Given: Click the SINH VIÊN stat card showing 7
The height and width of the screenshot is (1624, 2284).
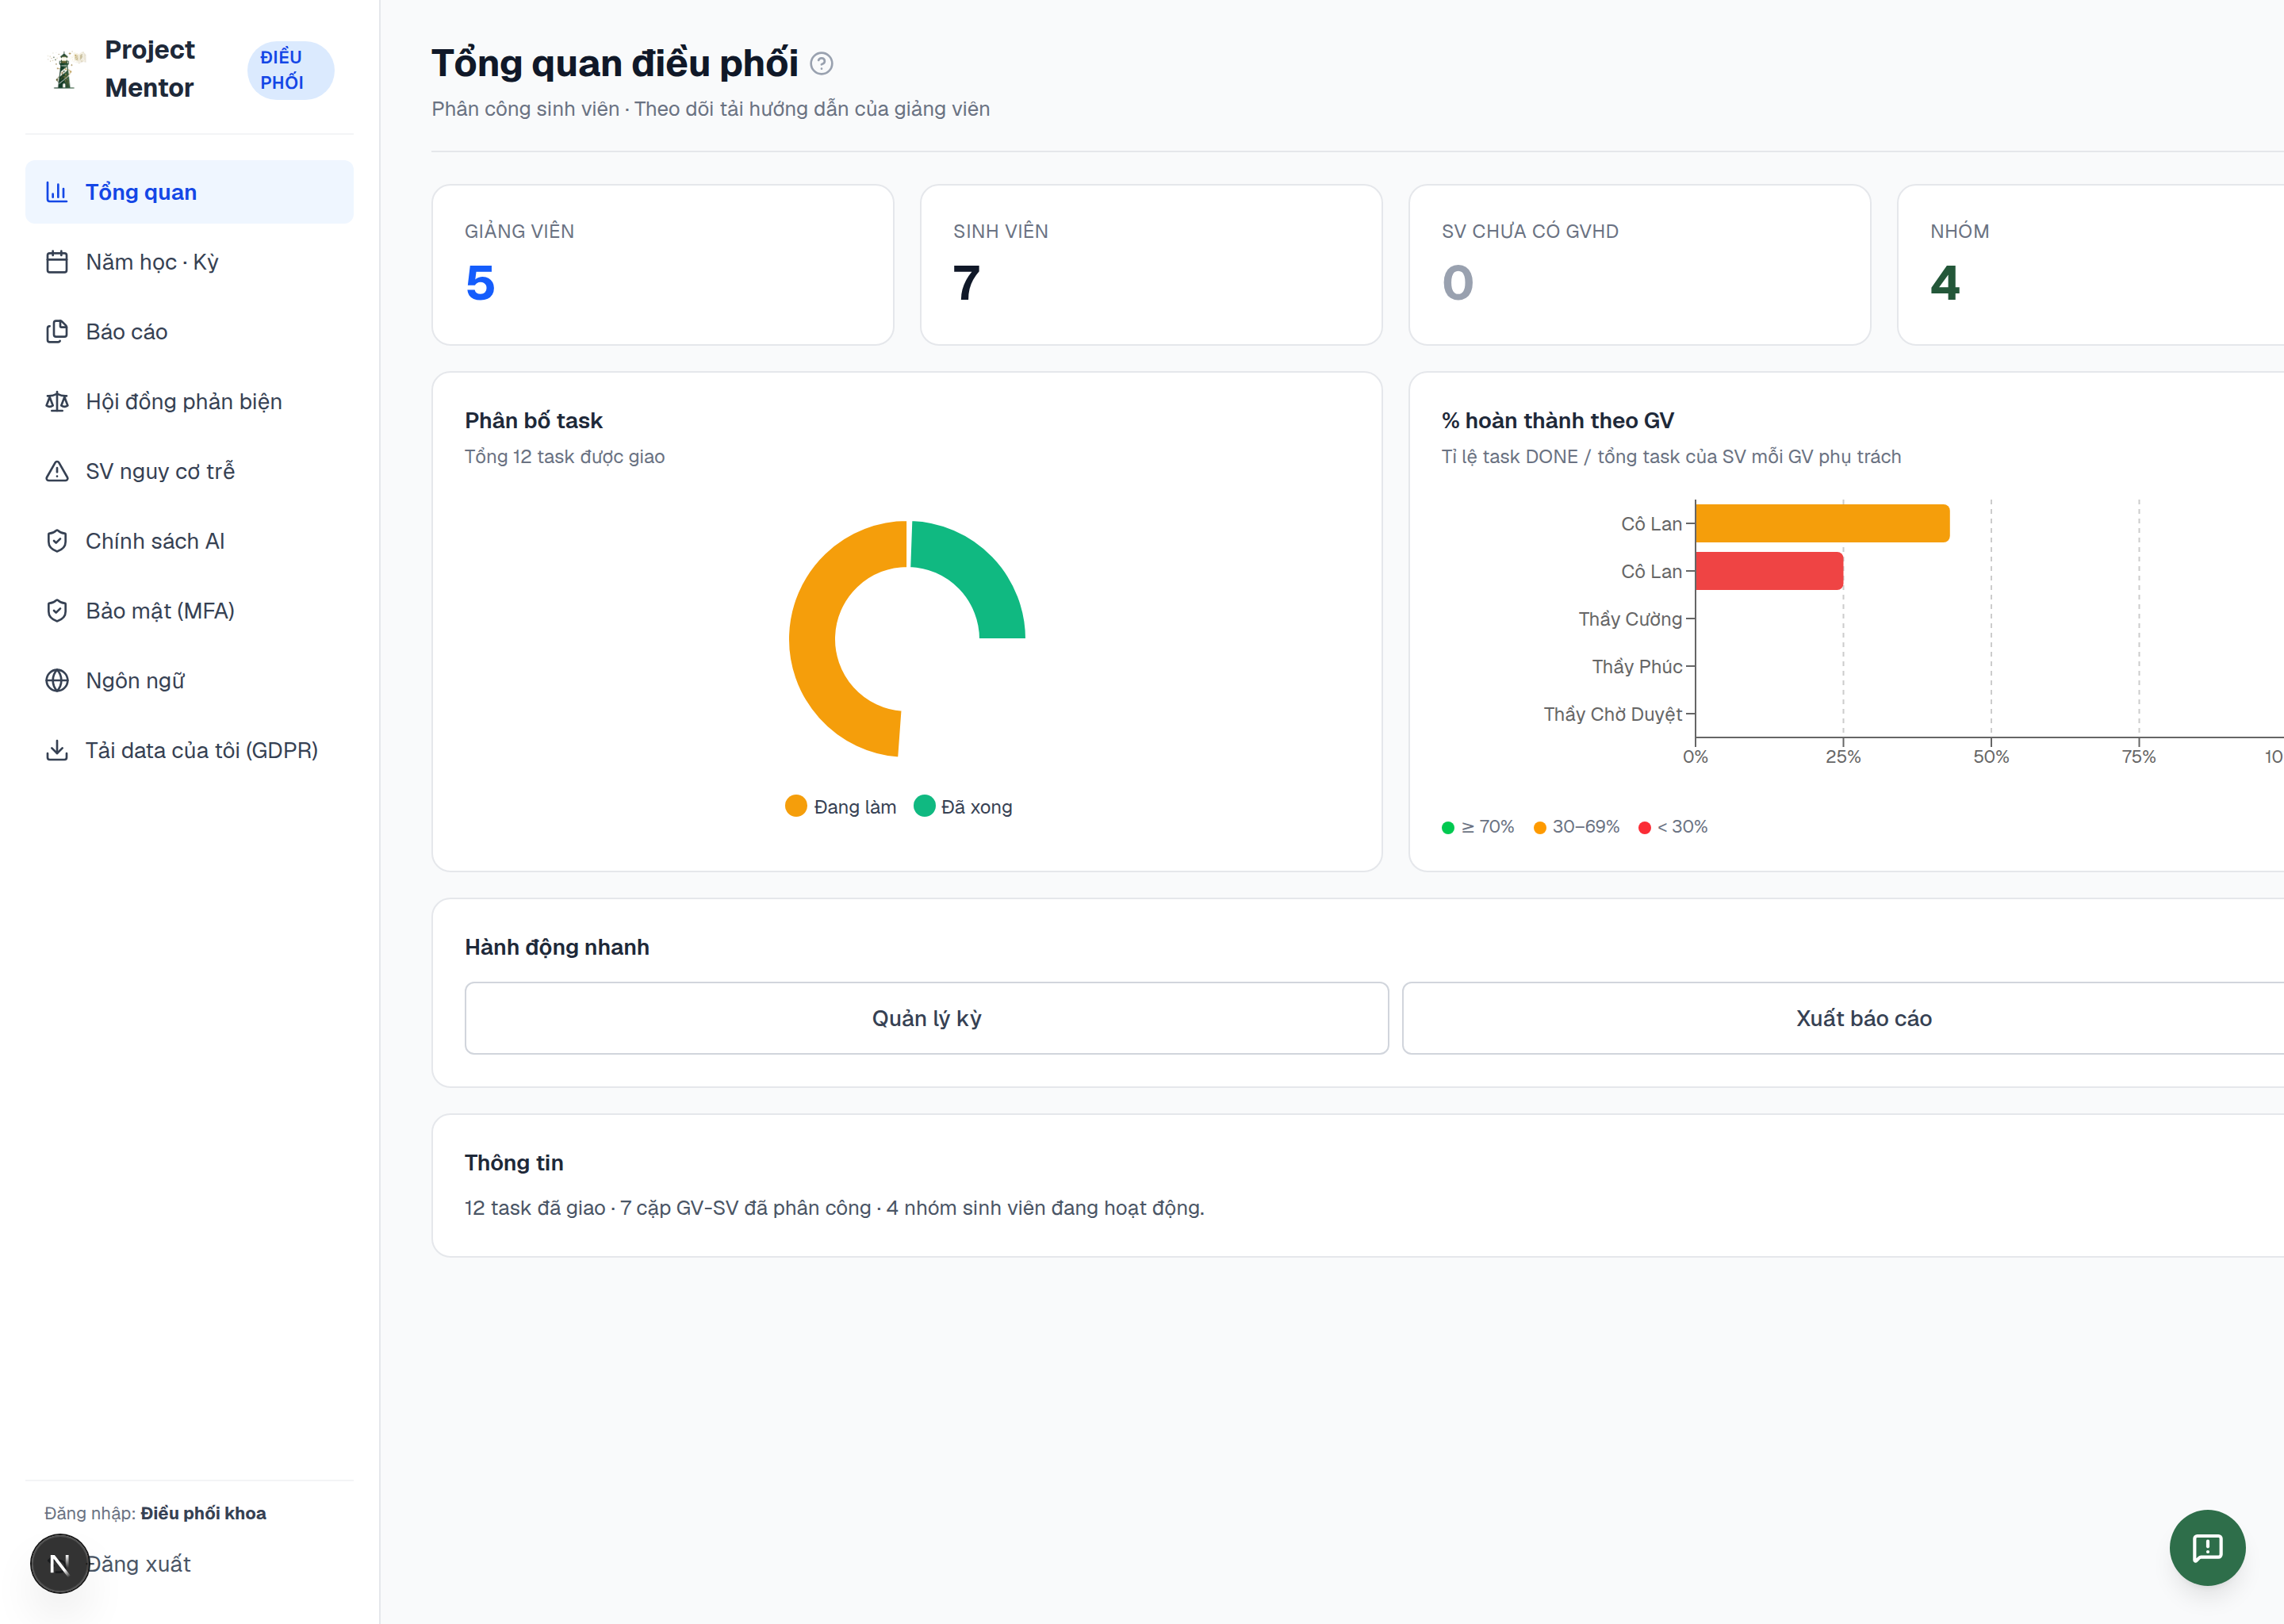Looking at the screenshot, I should (x=1151, y=265).
